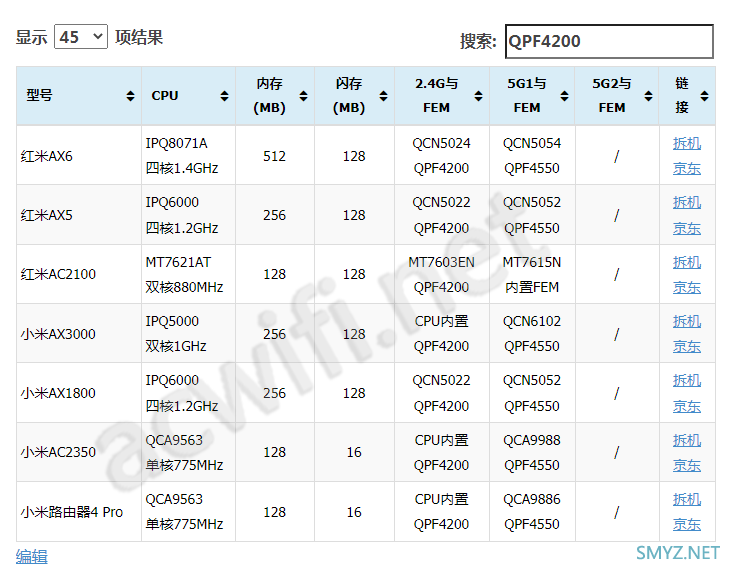Sort by 2.4G与FEM column arrows
Screen dimensions: 733x572
click(x=478, y=96)
